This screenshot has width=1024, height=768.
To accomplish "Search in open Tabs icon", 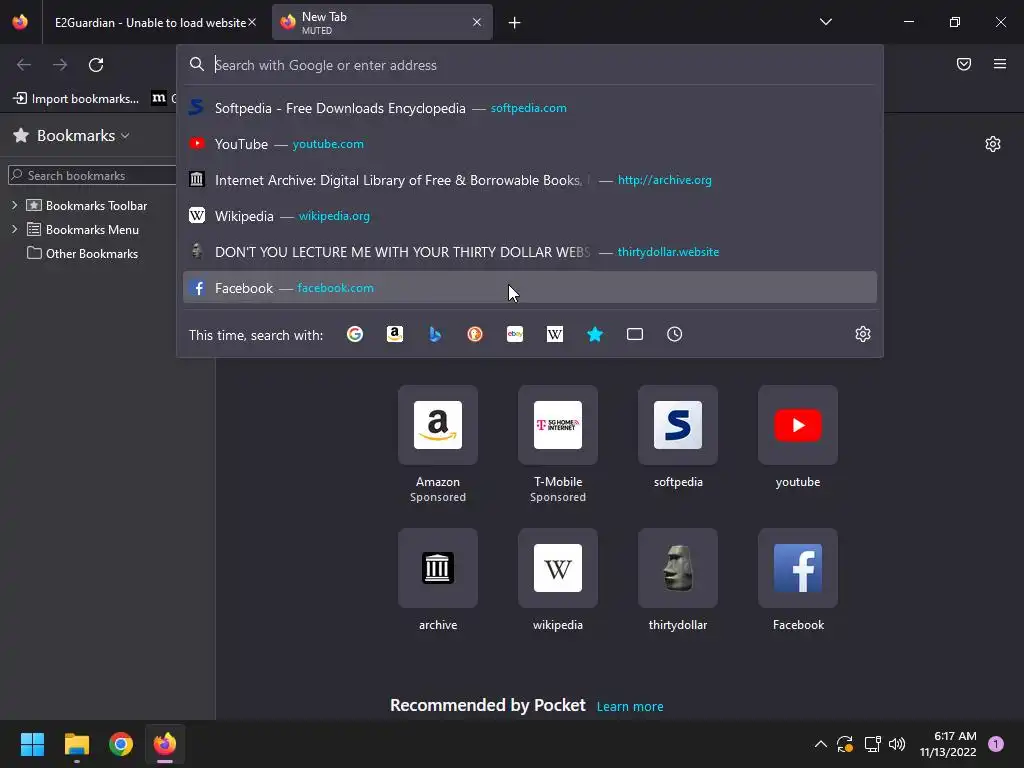I will (635, 334).
